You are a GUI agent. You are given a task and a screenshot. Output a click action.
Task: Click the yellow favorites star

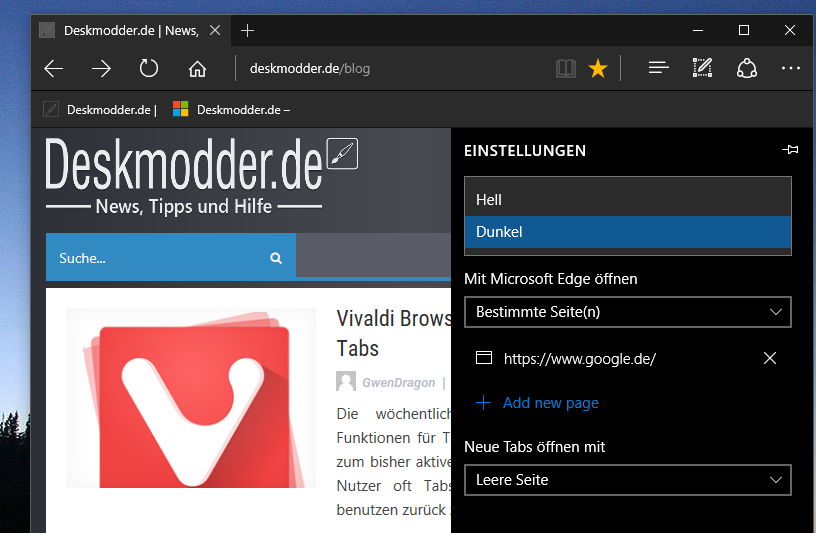(598, 68)
